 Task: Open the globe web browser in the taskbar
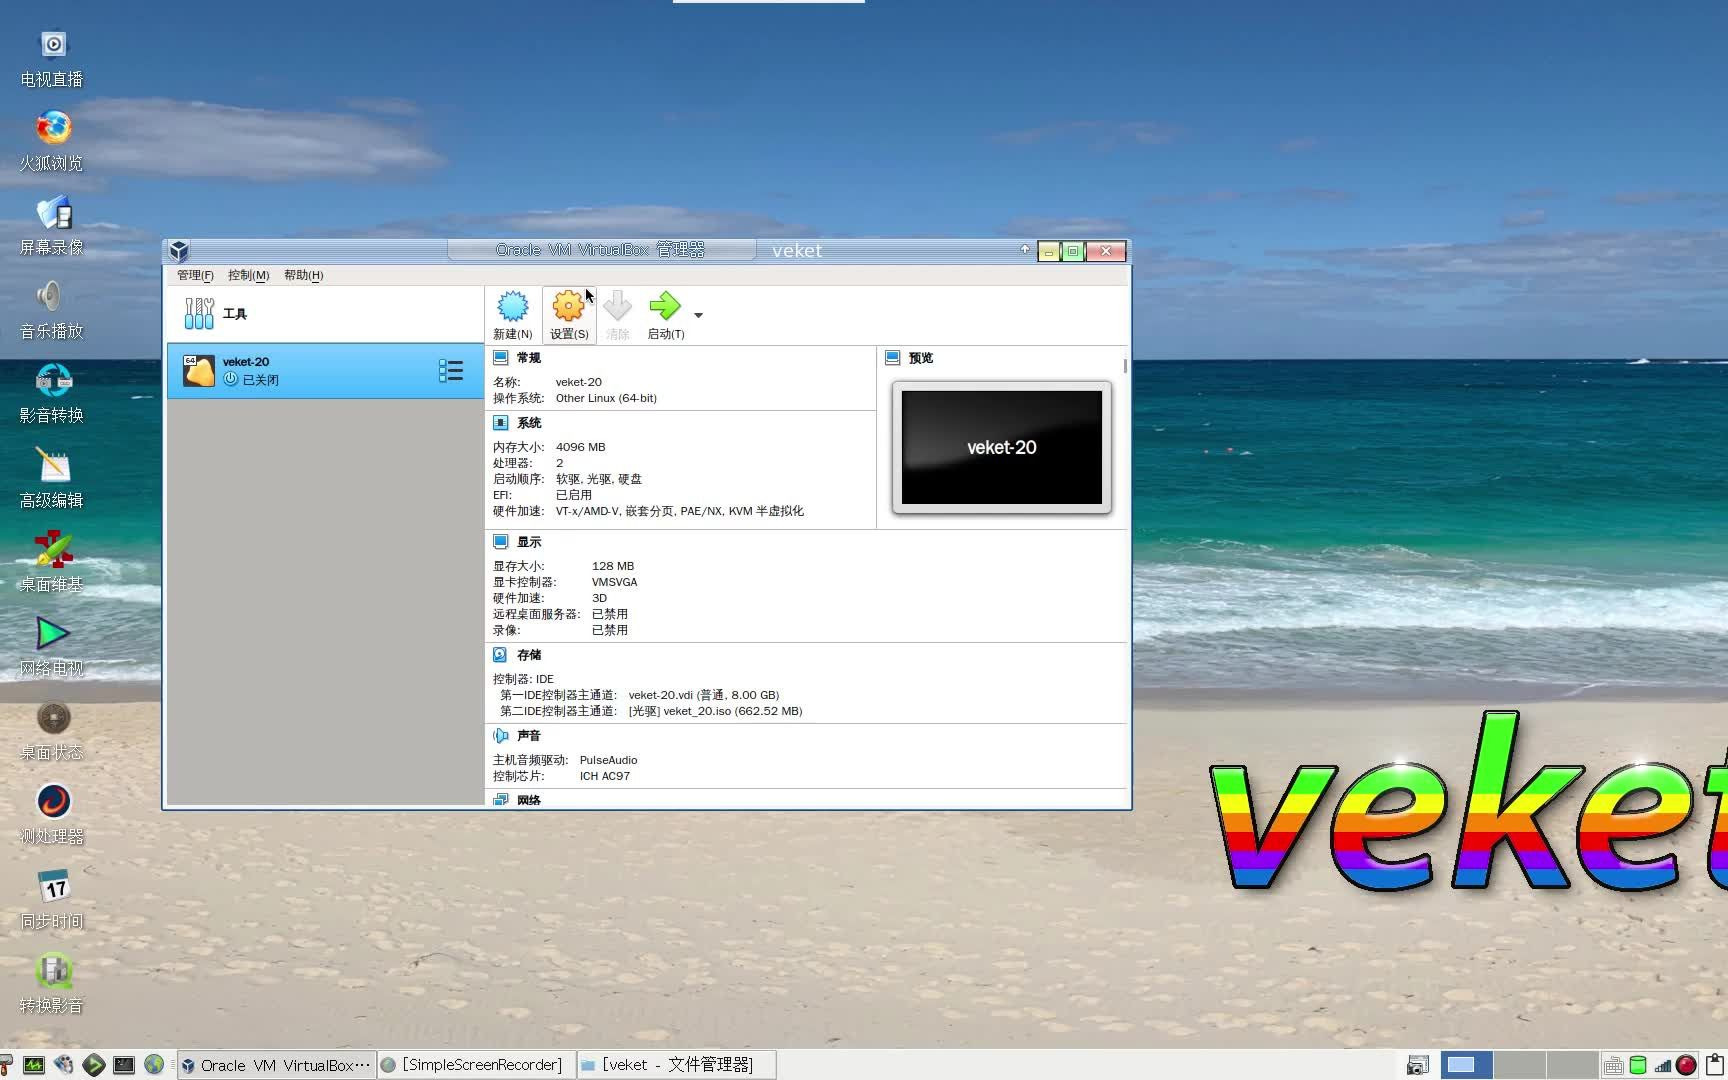click(x=154, y=1065)
